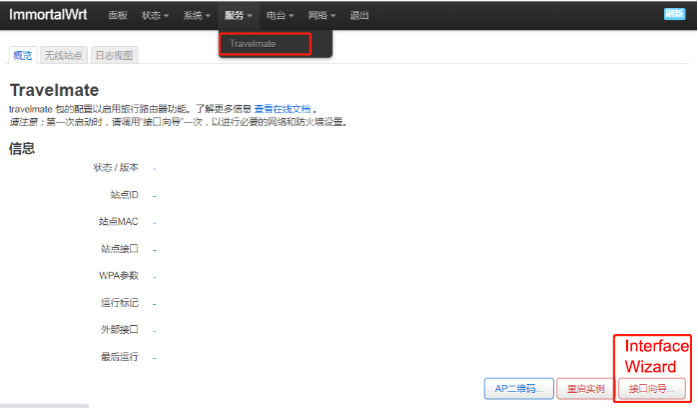The image size is (698, 408).
Task: Open the 查看在线文档 documentation link
Action: pyautogui.click(x=283, y=108)
